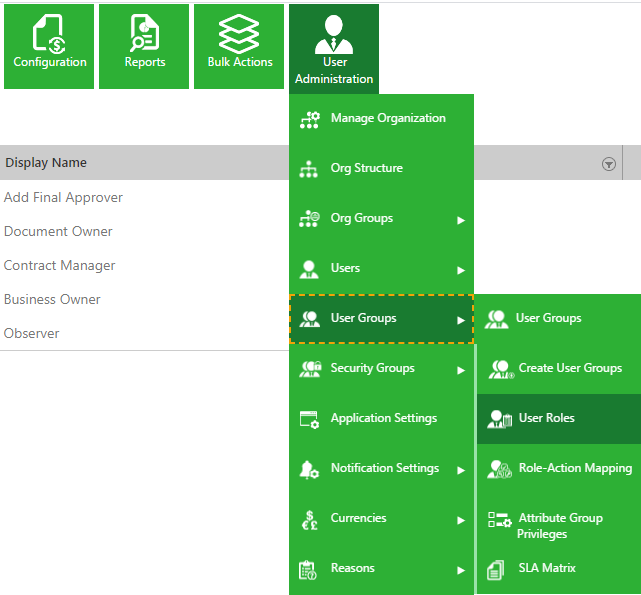Select the Contract Manager row

[60, 266]
